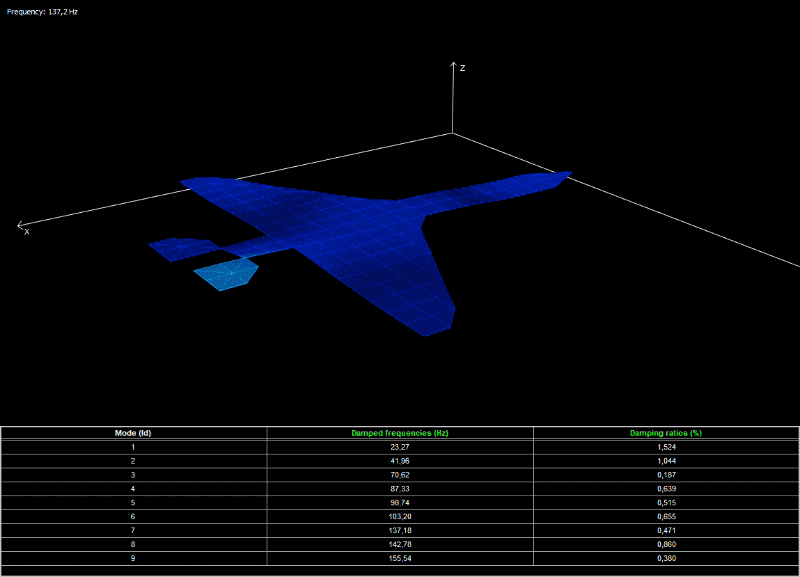Select mode 9 id cell

click(133, 559)
